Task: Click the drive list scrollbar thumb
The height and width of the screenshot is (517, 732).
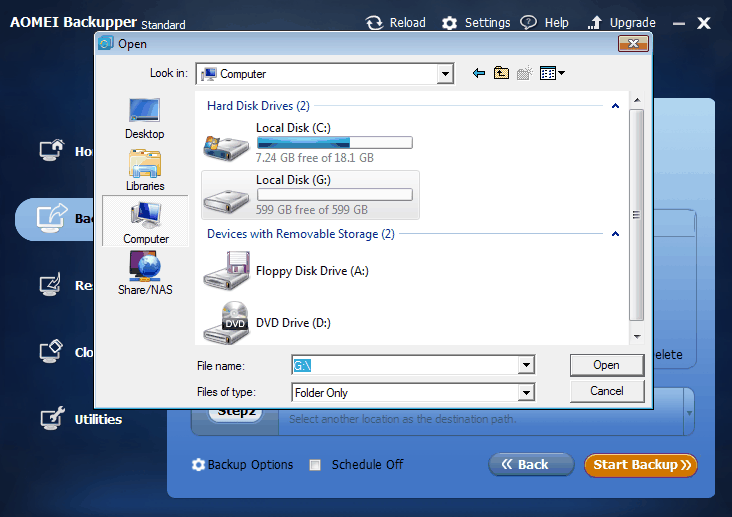Action: (x=637, y=215)
